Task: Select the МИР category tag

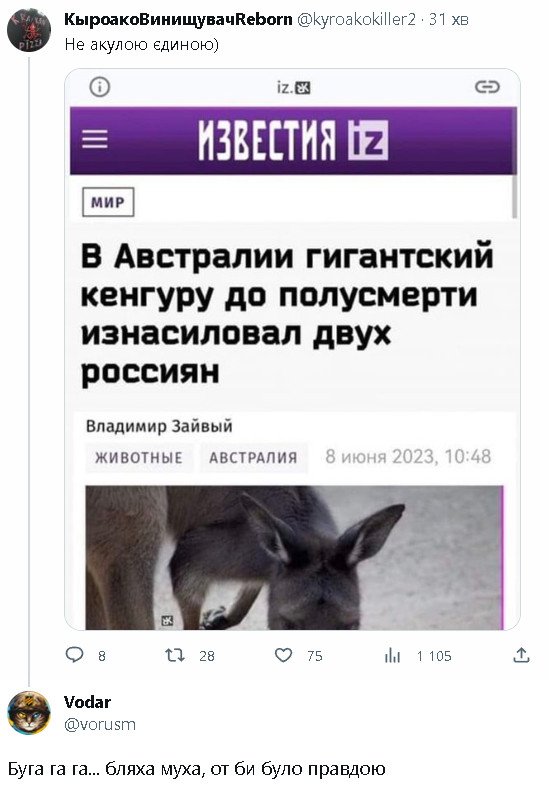Action: point(108,202)
